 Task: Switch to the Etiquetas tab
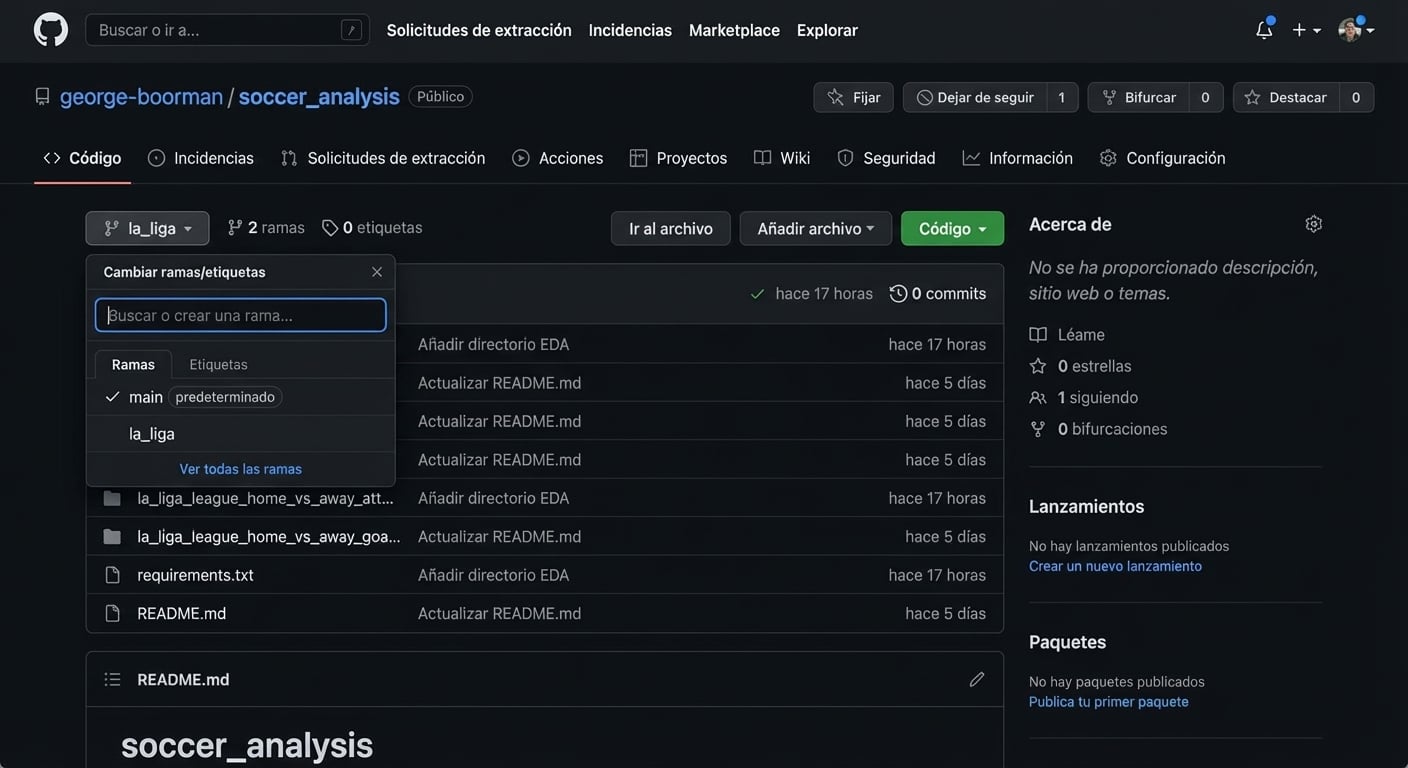[x=218, y=364]
